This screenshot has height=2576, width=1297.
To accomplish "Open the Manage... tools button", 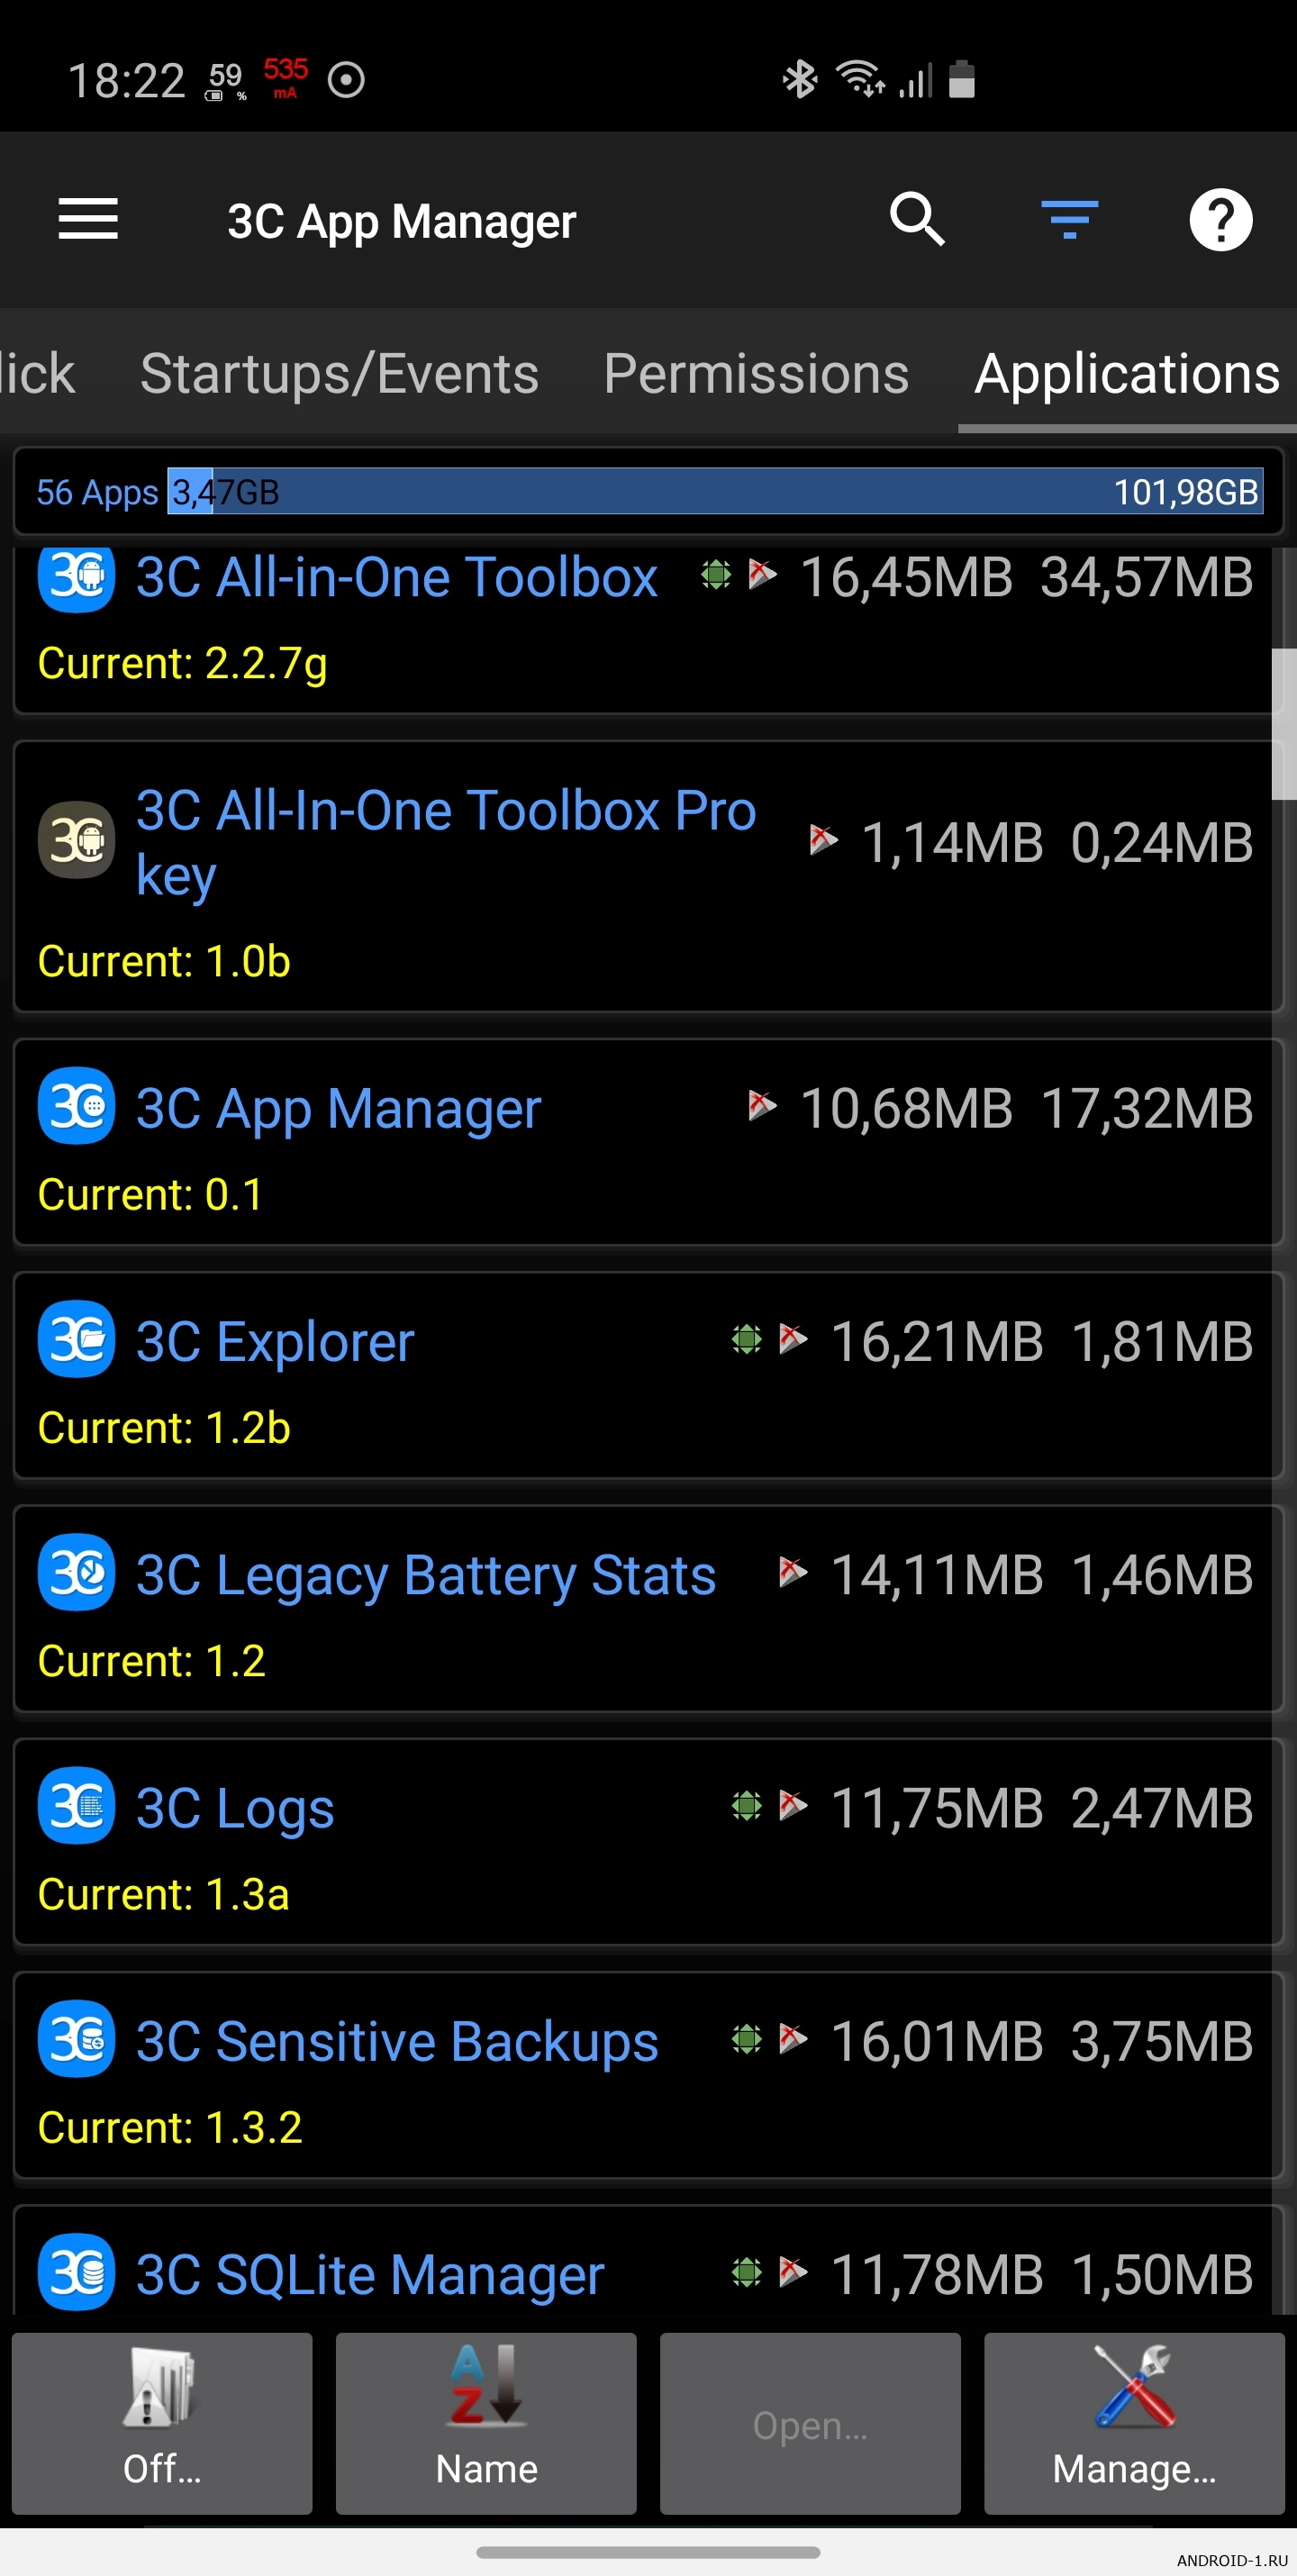I will [x=1134, y=2423].
